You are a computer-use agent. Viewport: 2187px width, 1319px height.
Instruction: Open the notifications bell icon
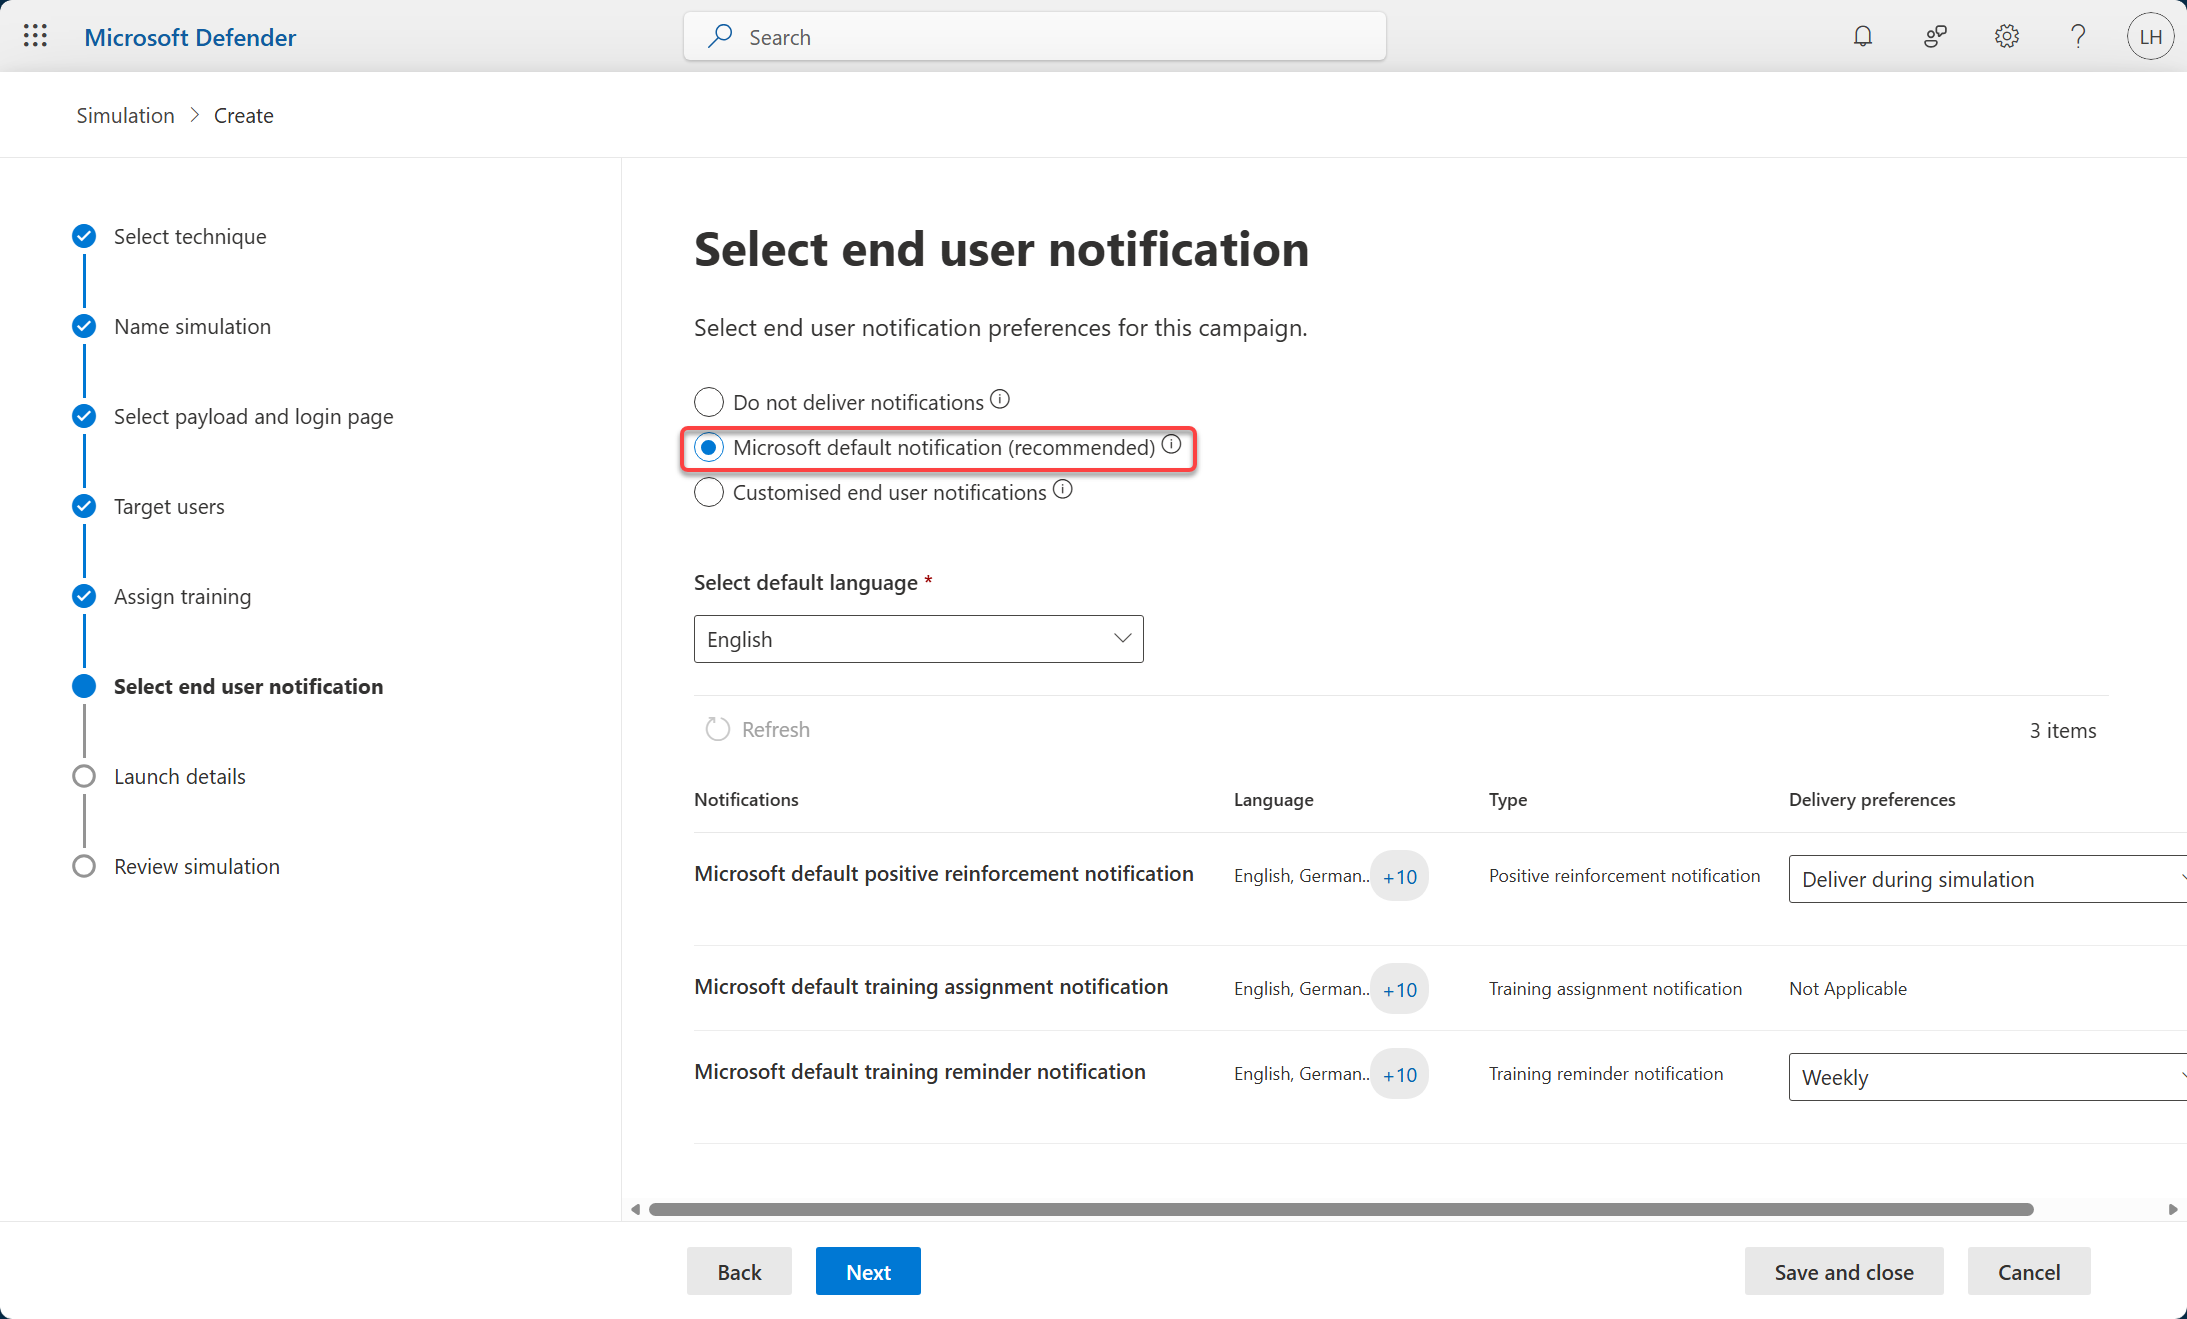point(1862,37)
